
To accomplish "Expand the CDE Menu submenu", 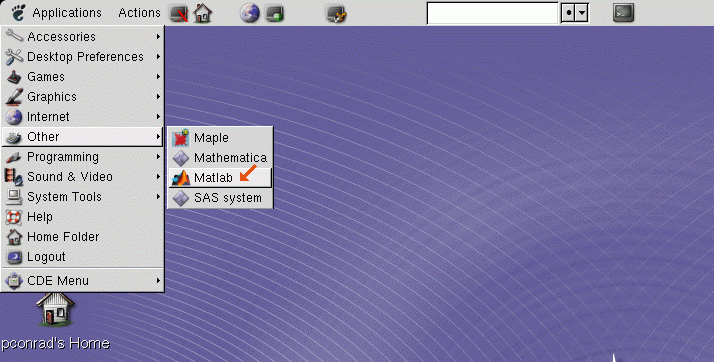I will [82, 280].
